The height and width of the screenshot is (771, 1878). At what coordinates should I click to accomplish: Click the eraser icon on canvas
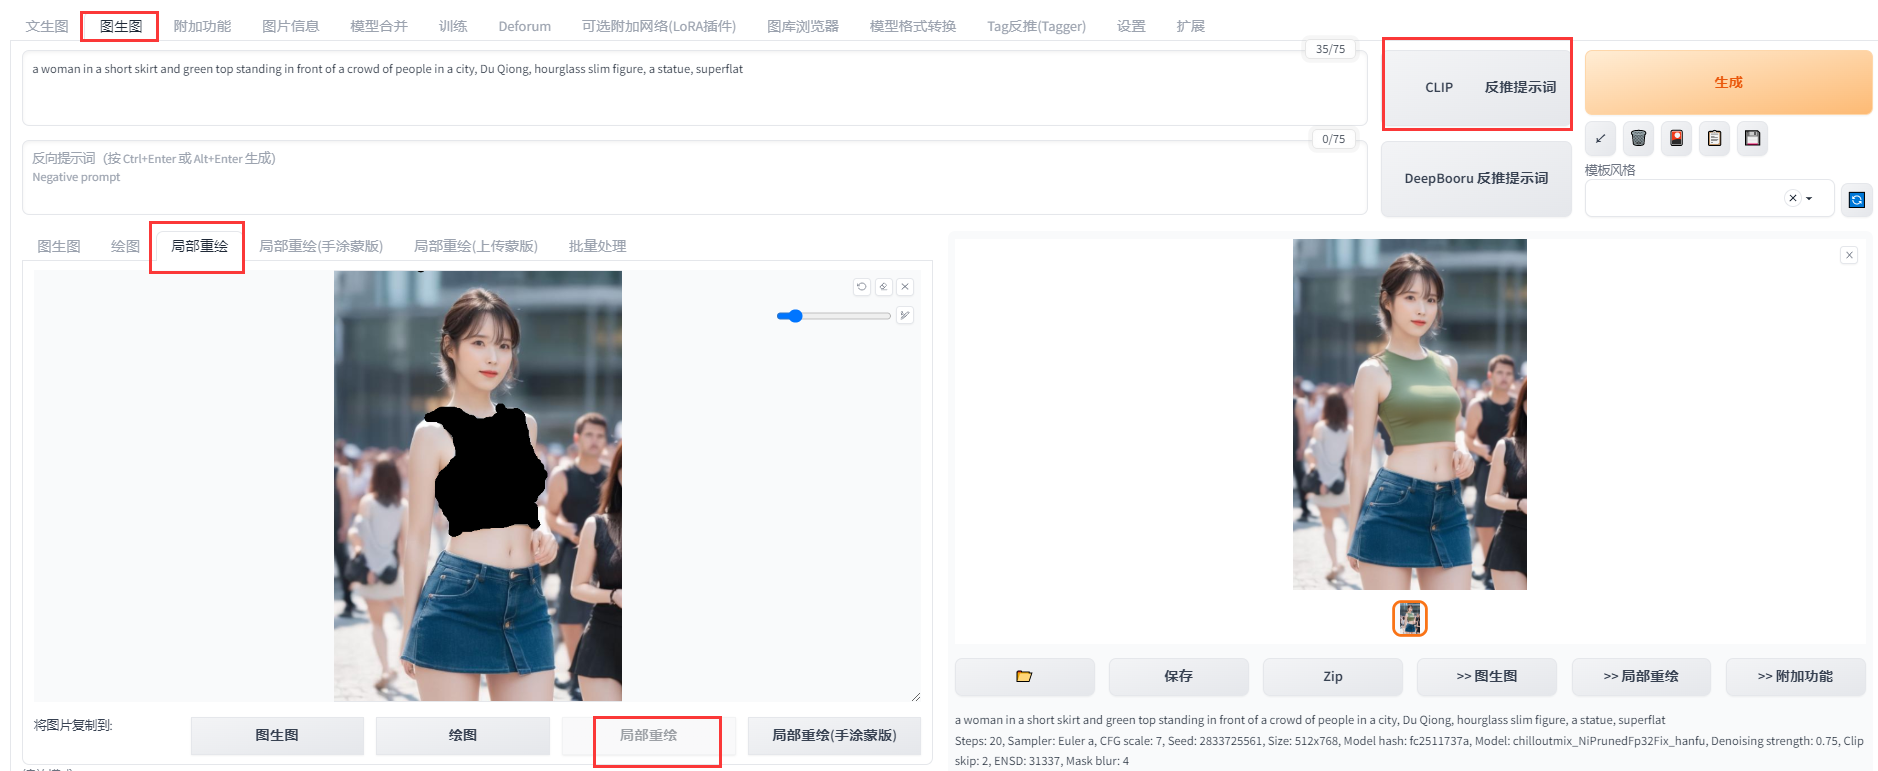pos(884,287)
